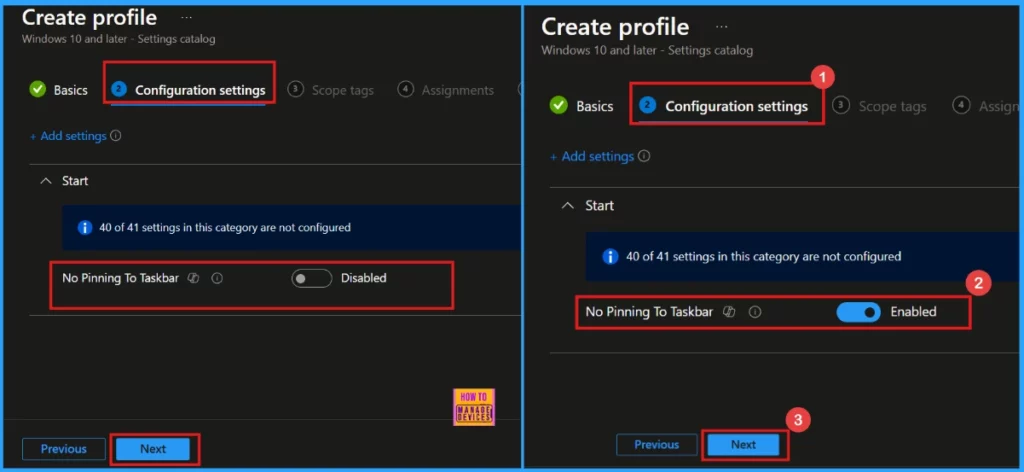This screenshot has width=1024, height=472.
Task: Click step 3 circle beside right Scope tags
Action: 841,105
